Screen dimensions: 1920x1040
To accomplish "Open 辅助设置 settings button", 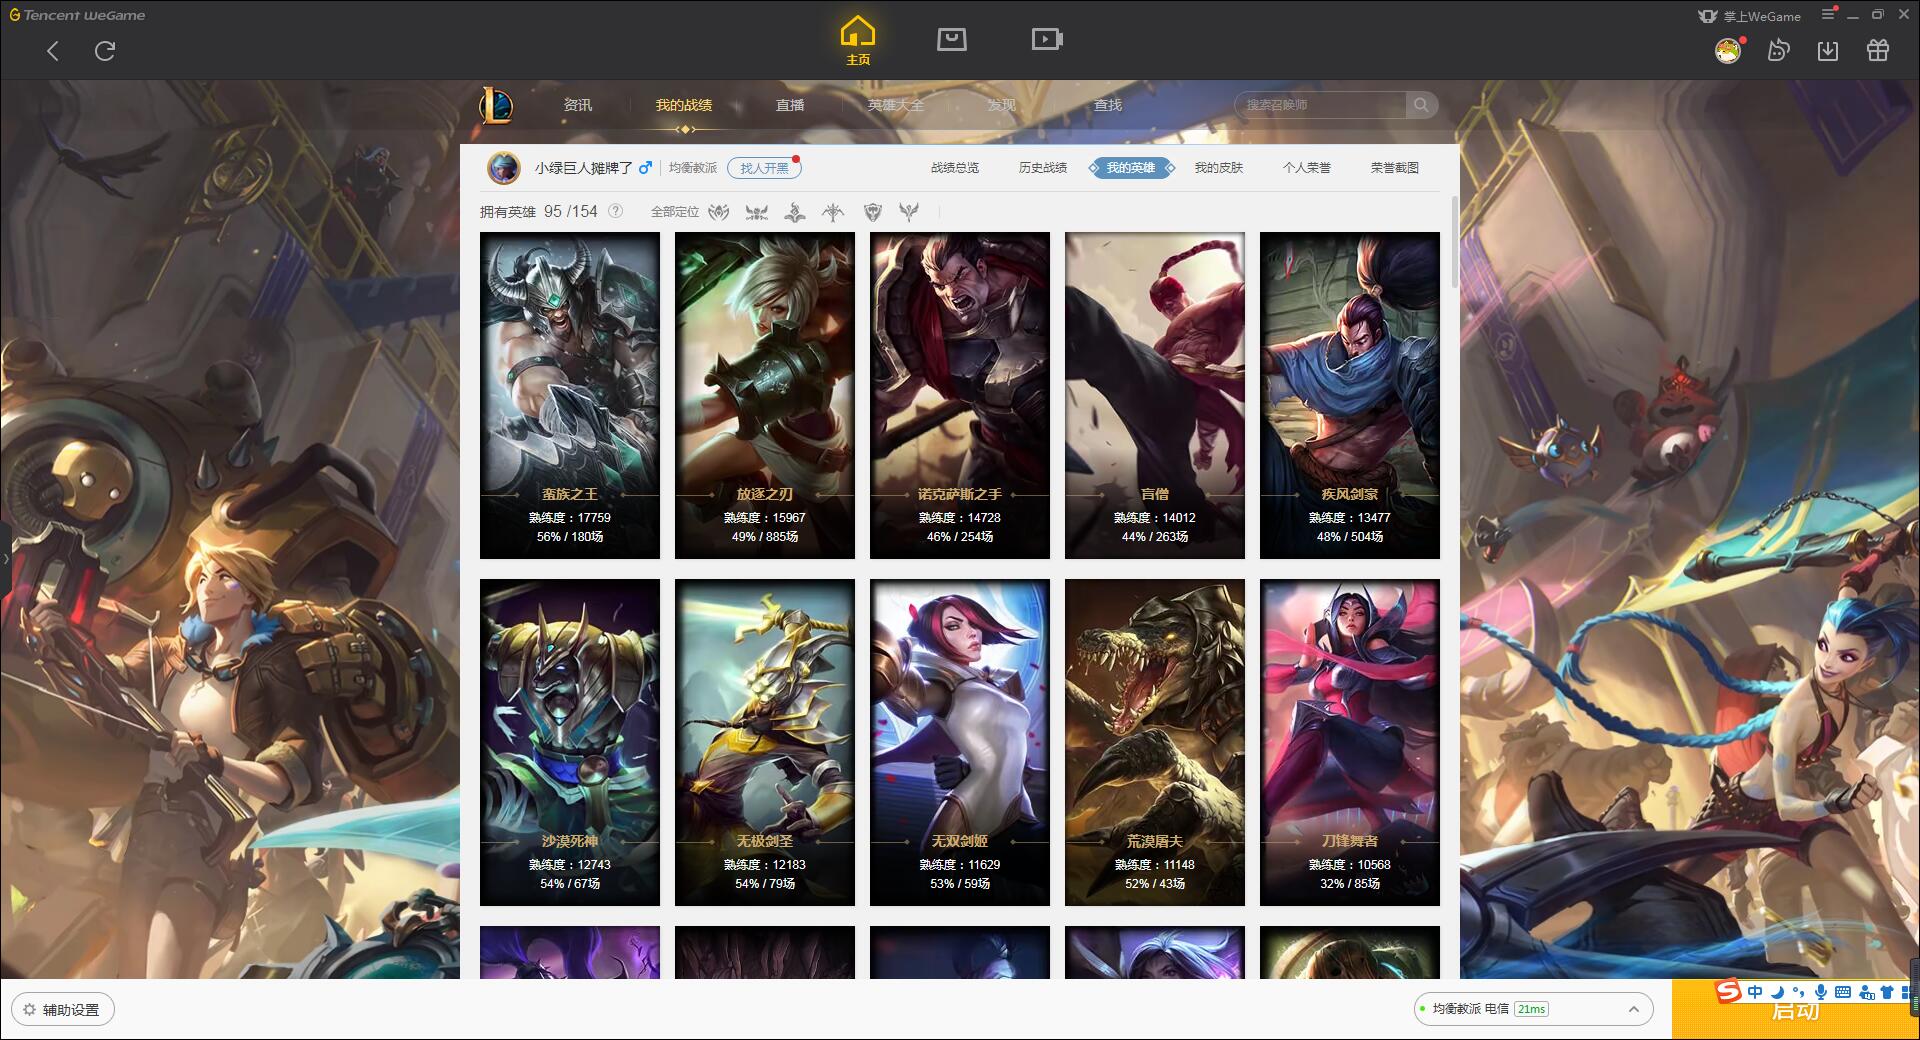I will (x=62, y=1010).
